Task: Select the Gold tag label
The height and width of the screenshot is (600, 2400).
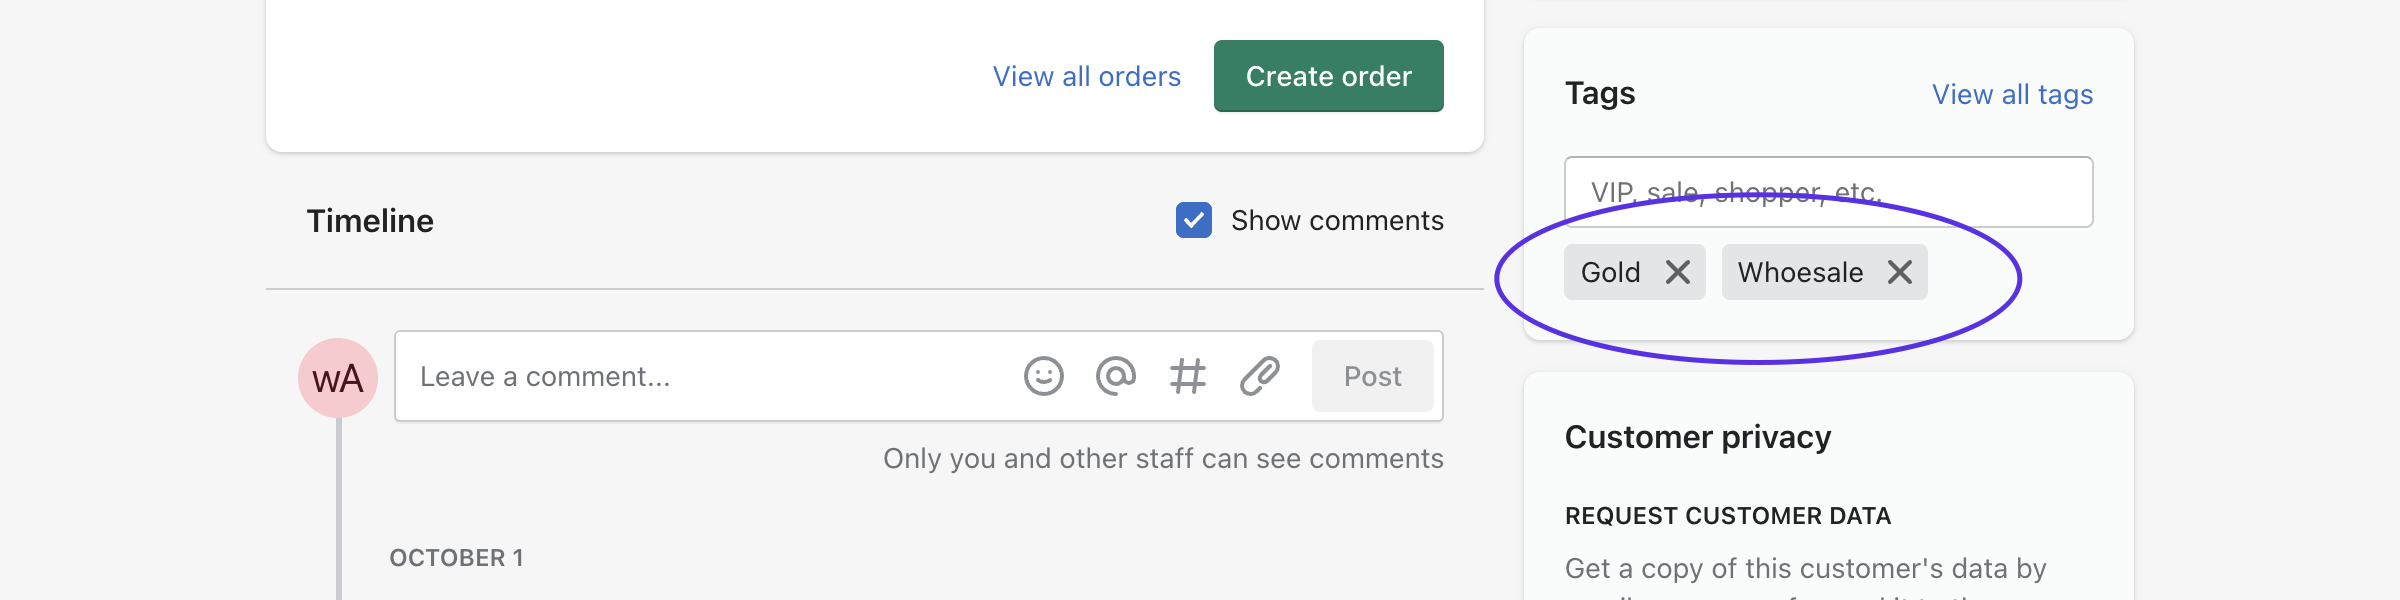Action: point(1611,272)
